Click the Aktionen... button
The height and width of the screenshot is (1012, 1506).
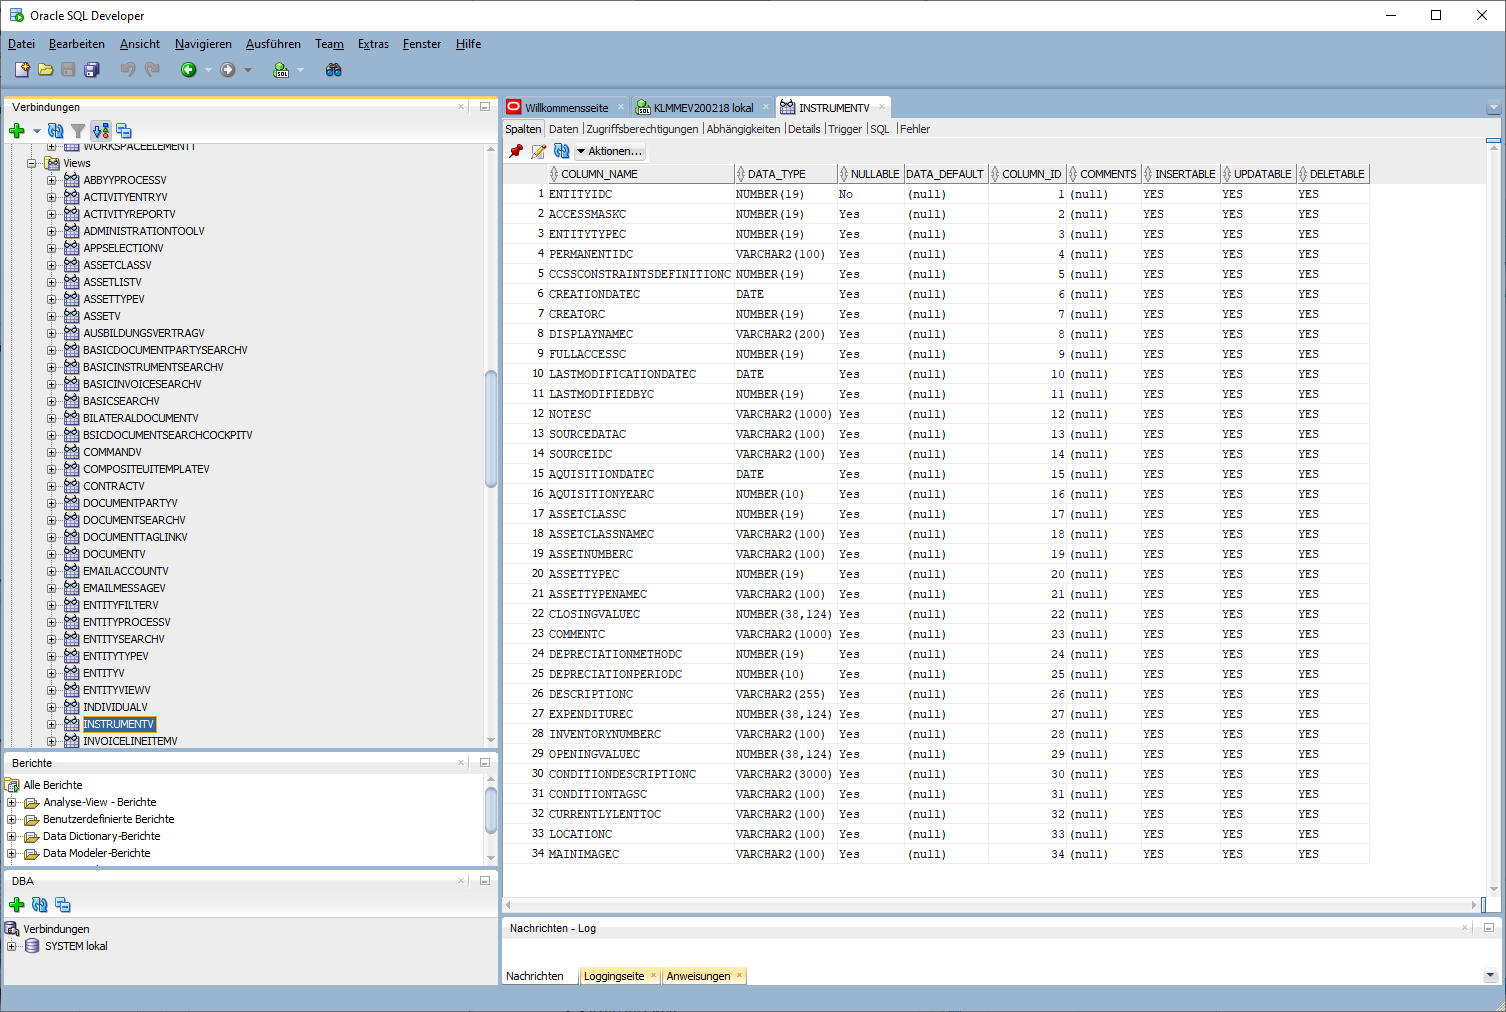tap(610, 151)
